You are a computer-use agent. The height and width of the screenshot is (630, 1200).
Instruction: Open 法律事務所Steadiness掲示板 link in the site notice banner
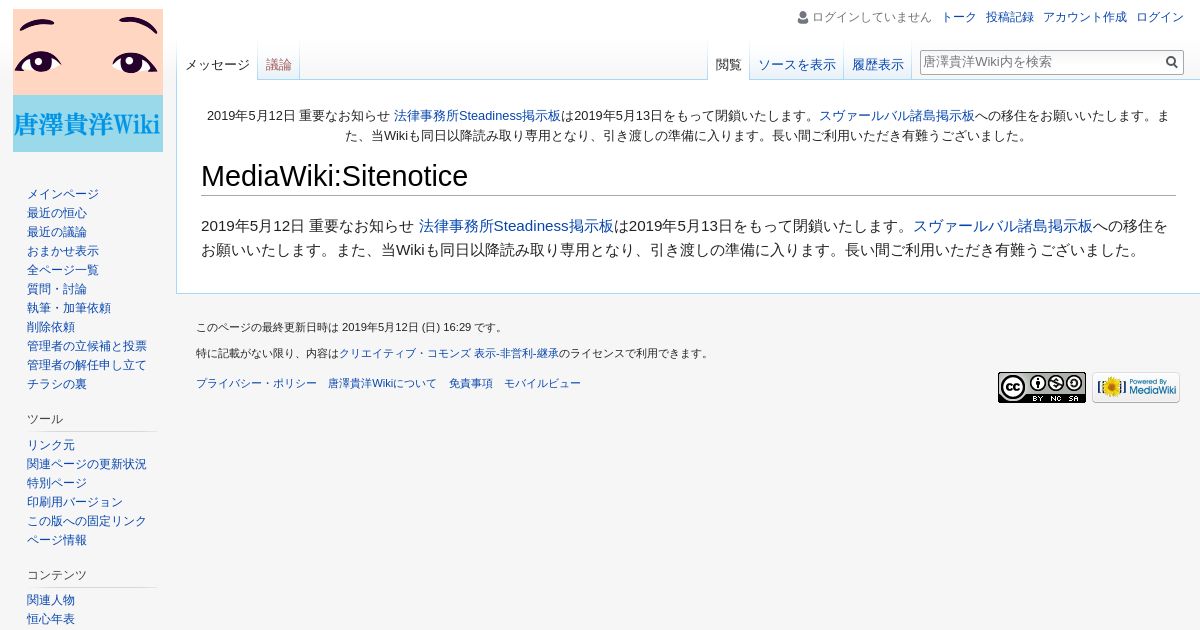click(x=477, y=116)
